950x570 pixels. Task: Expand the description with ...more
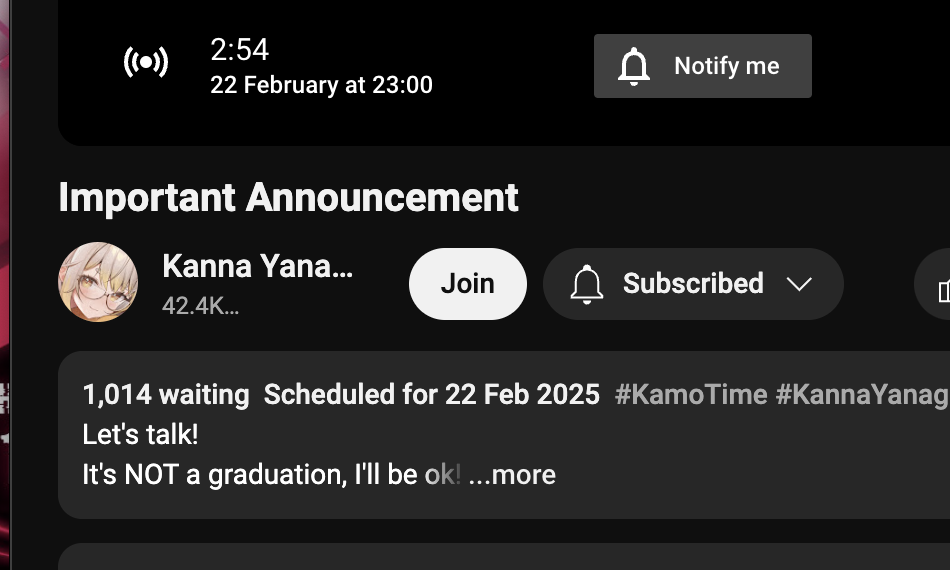click(511, 474)
